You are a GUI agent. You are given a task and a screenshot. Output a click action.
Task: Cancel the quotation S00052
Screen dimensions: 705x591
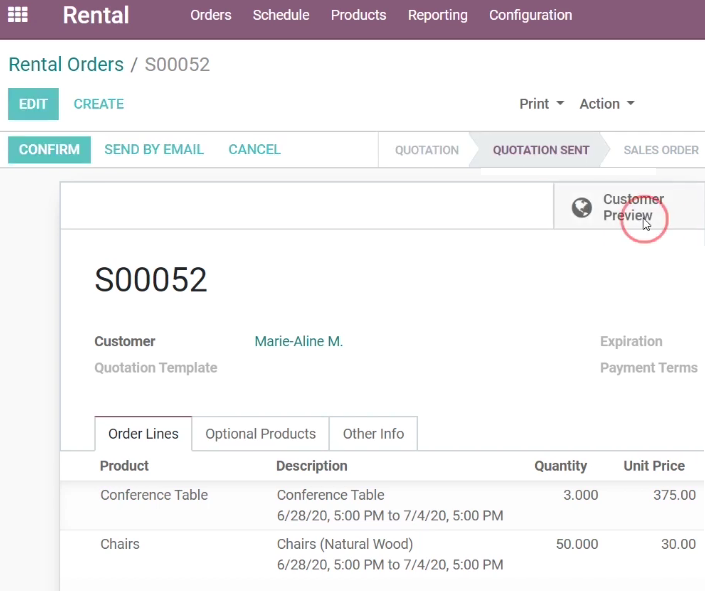pyautogui.click(x=254, y=149)
